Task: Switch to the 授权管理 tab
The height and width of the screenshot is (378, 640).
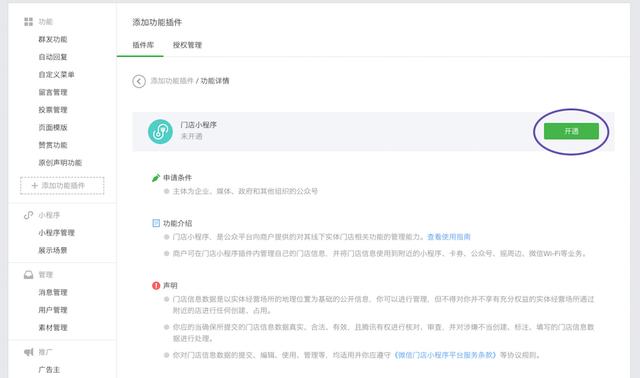Action: click(x=187, y=45)
